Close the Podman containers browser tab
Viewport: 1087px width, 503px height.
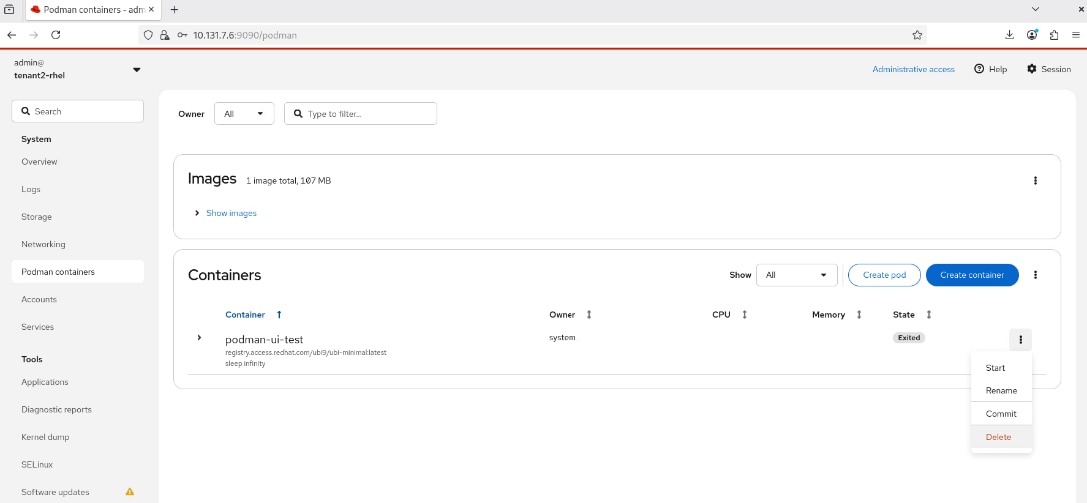tap(151, 10)
